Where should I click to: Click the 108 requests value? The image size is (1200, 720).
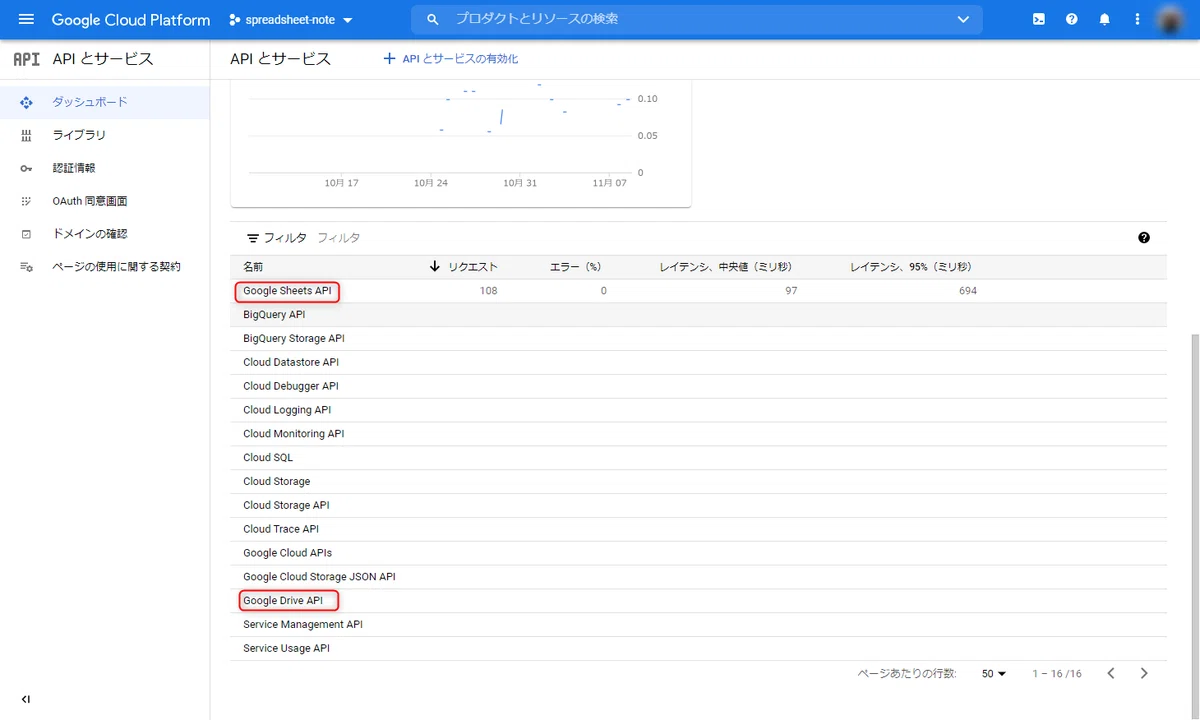click(x=488, y=291)
